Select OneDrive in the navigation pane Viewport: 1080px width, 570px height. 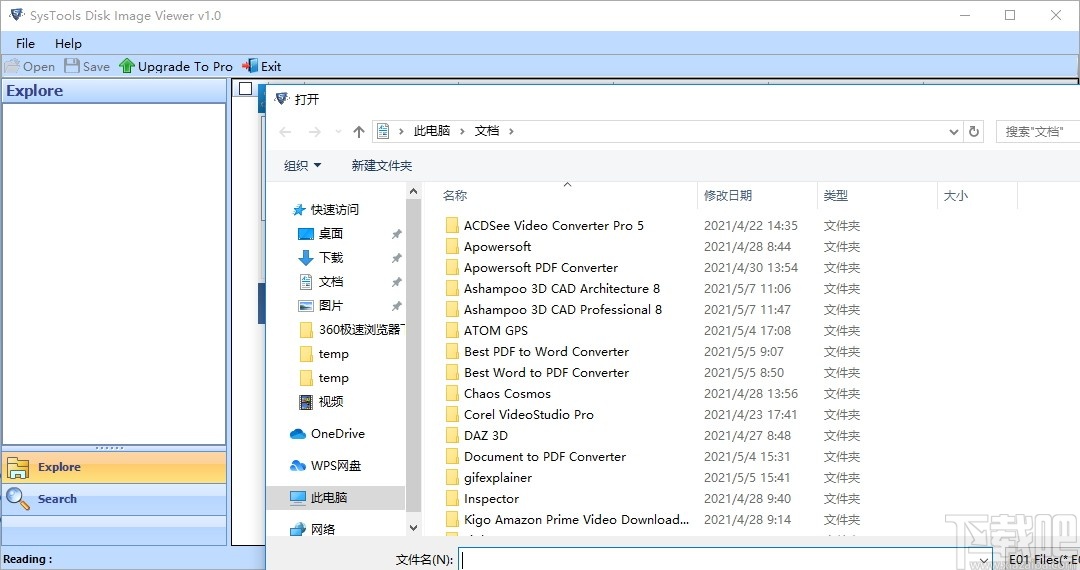[338, 434]
